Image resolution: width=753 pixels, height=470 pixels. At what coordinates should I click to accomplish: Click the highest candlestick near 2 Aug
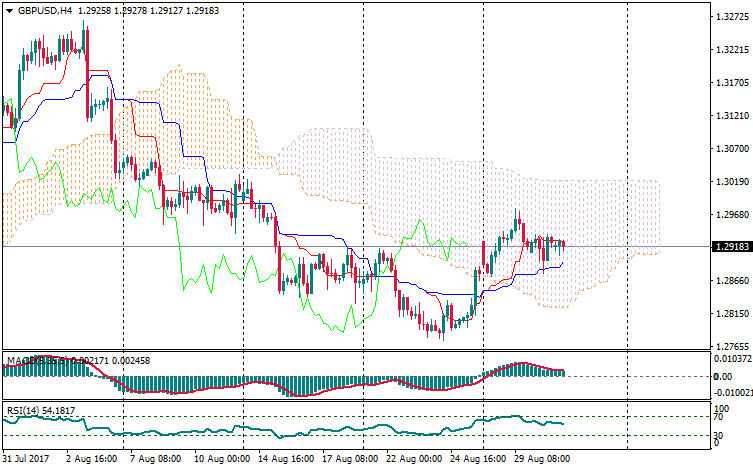(x=85, y=40)
